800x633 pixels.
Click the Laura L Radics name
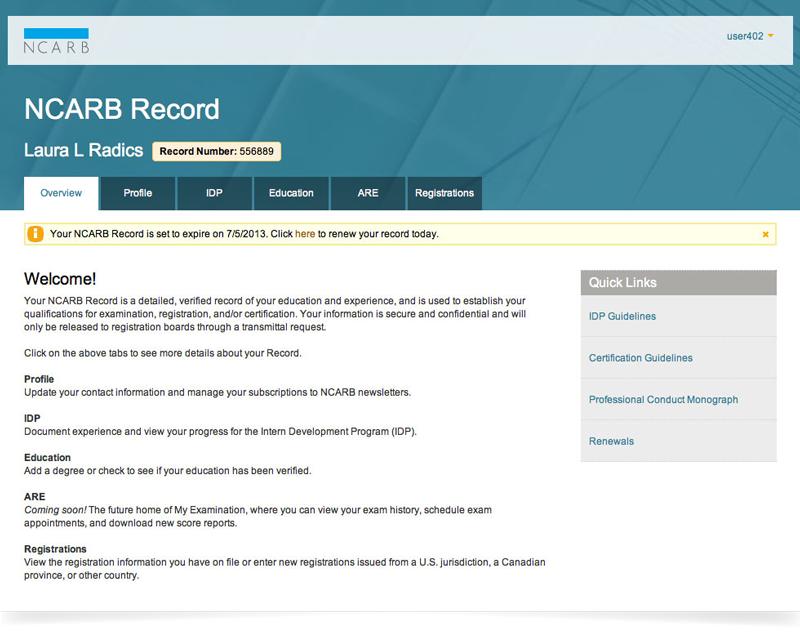(84, 150)
